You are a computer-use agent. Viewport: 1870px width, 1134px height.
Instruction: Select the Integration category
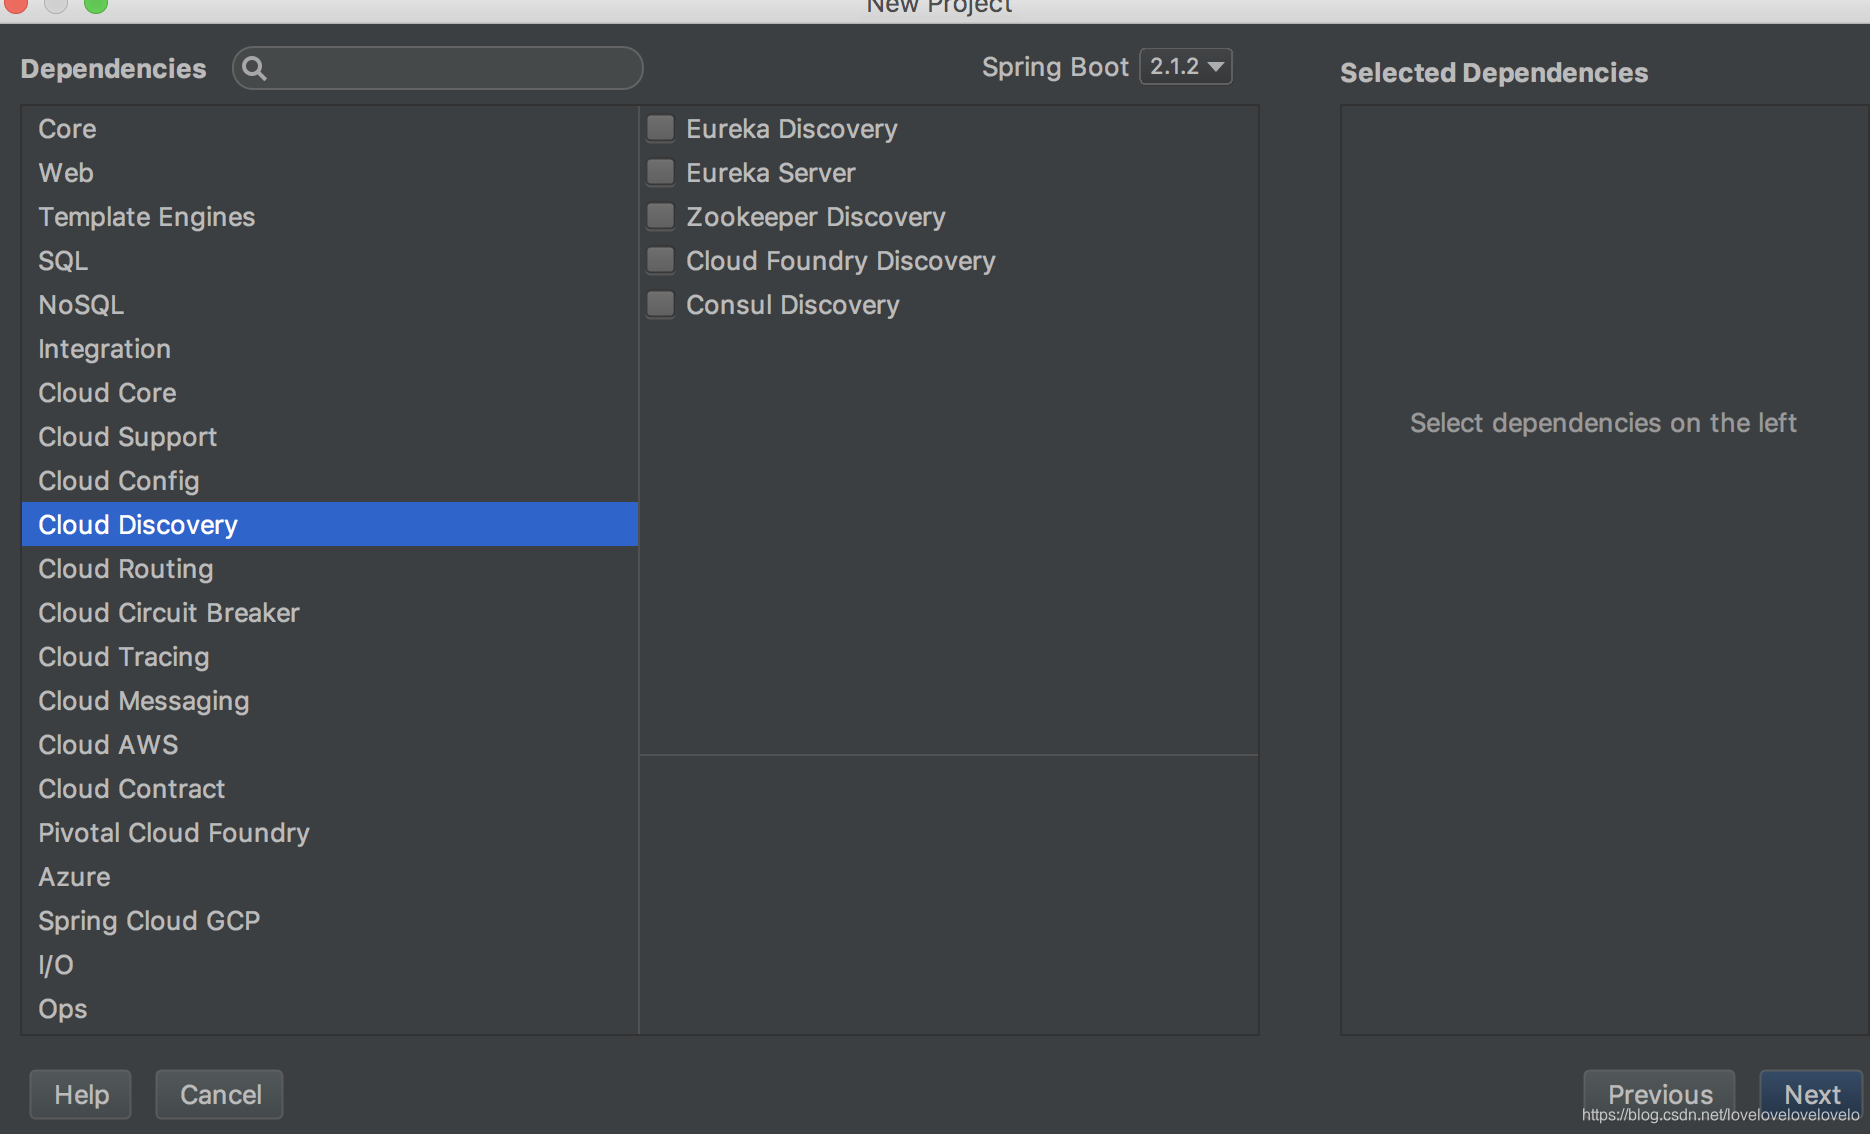[330, 349]
